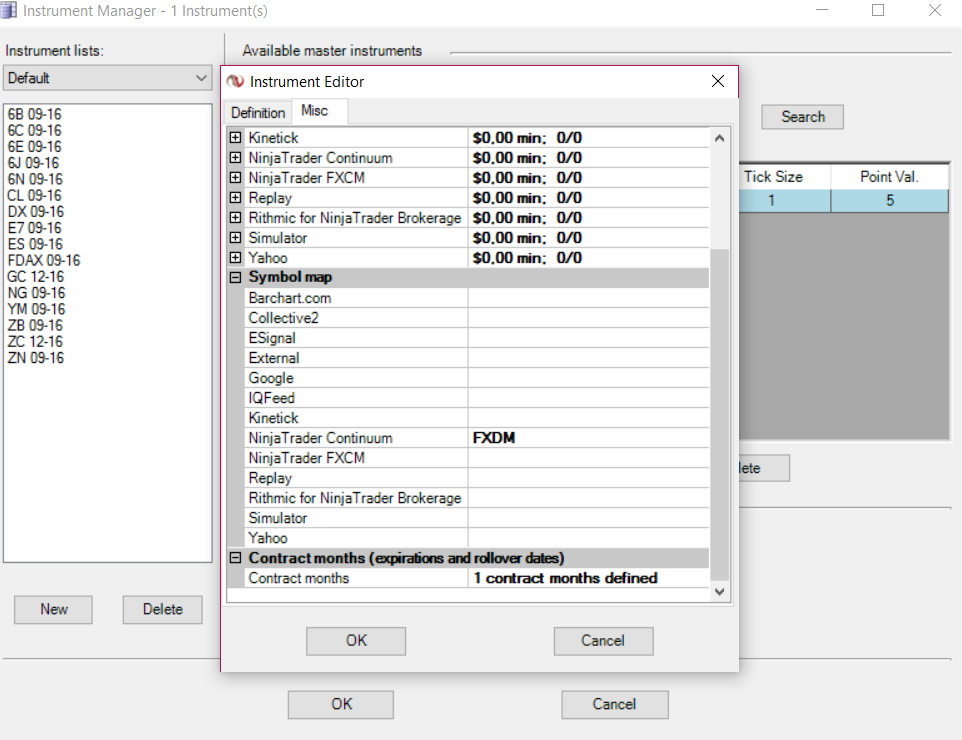Maximize the Instrument Manager window
Screen dimensions: 962x740
pyautogui.click(x=878, y=10)
